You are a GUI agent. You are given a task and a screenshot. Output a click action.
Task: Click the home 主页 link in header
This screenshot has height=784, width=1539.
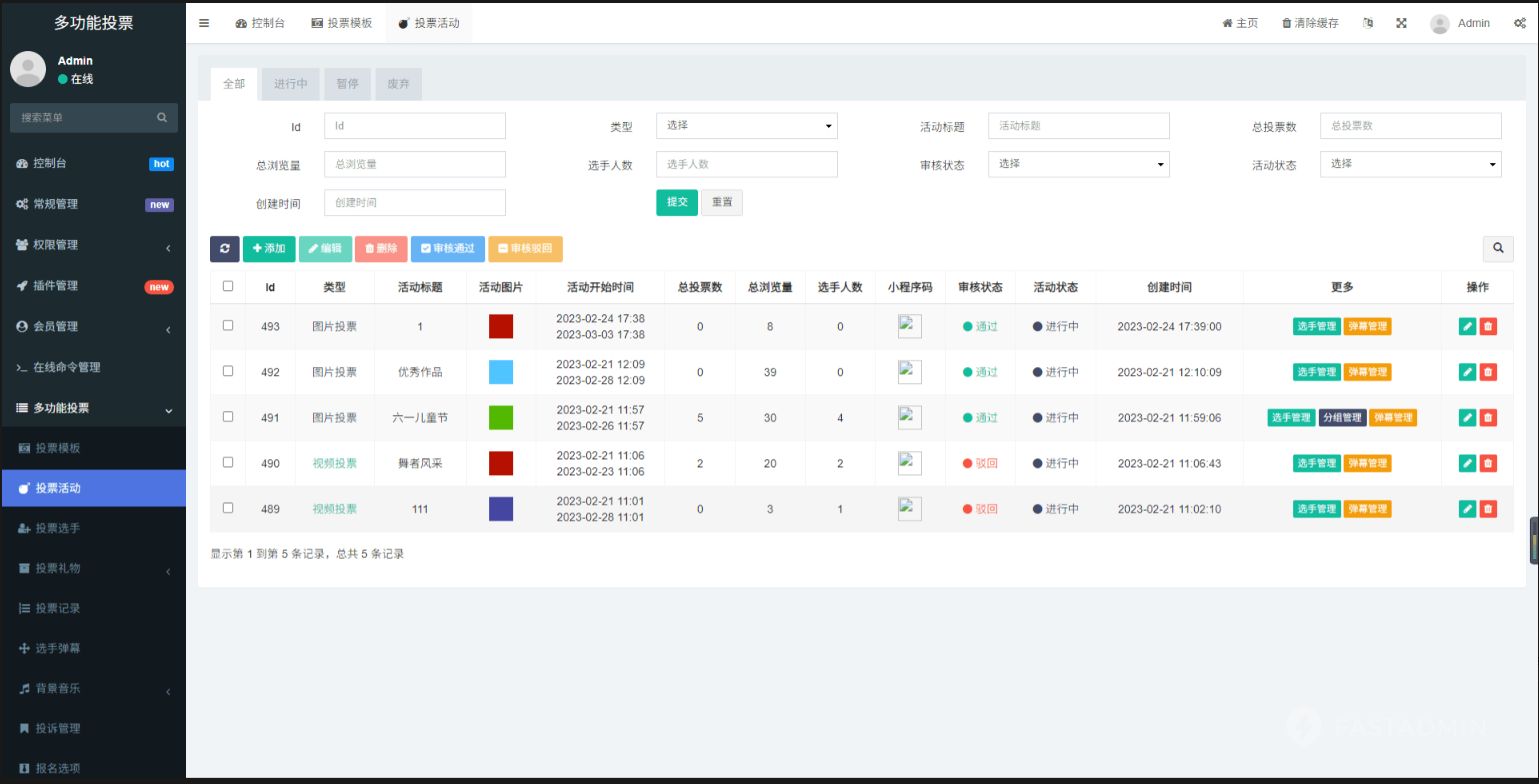point(1240,23)
